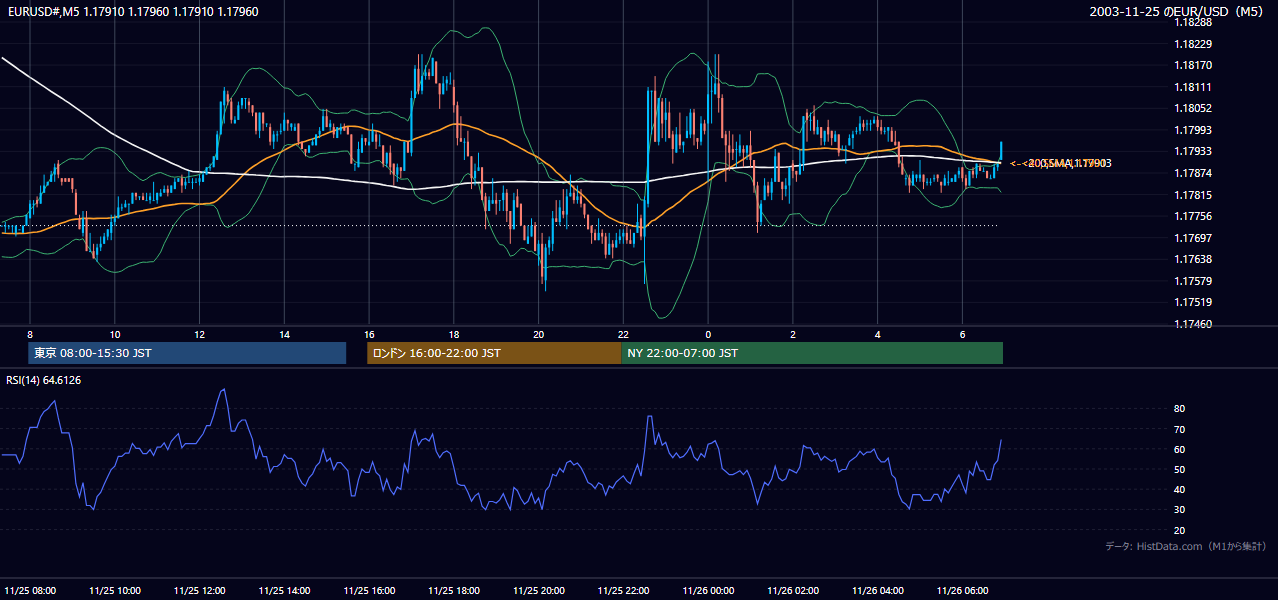The height and width of the screenshot is (600, 1278).
Task: Click price axis label 1.18288
Action: click(1192, 22)
